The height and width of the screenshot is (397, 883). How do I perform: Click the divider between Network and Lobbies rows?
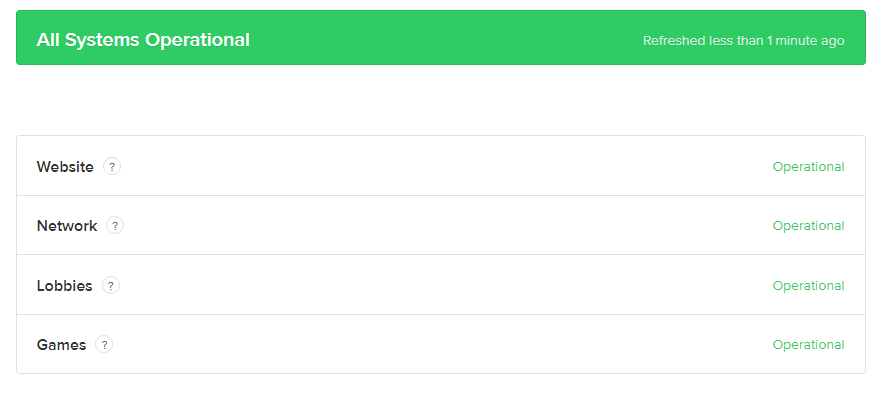pos(441,255)
